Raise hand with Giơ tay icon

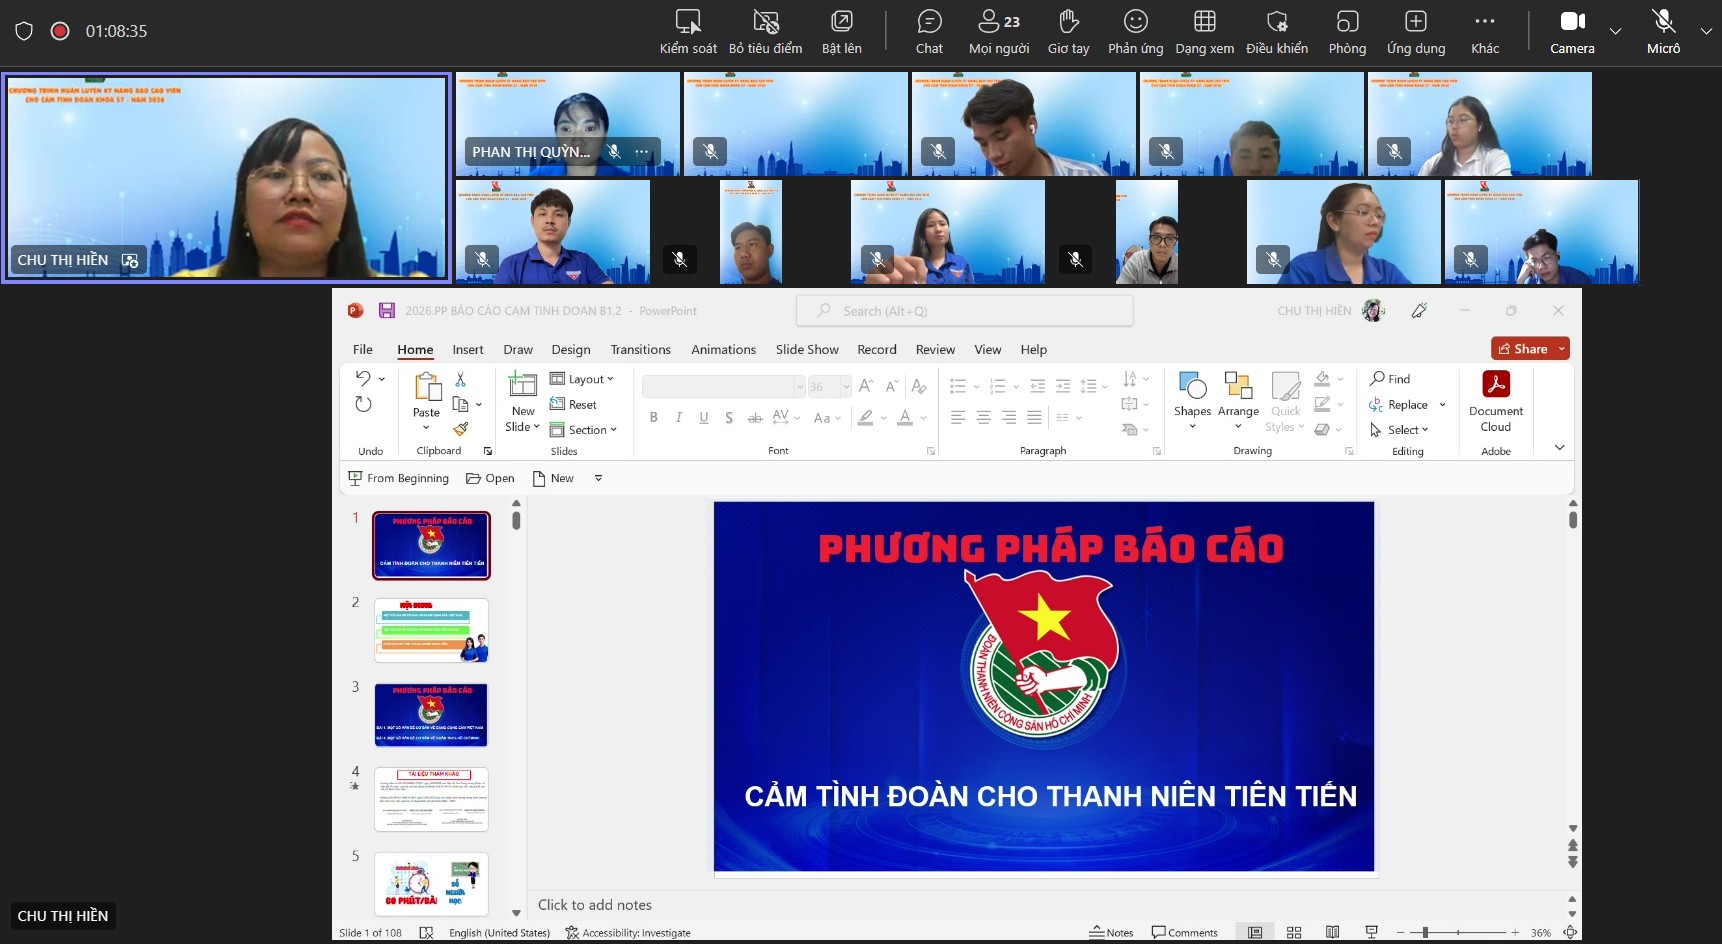click(x=1068, y=31)
